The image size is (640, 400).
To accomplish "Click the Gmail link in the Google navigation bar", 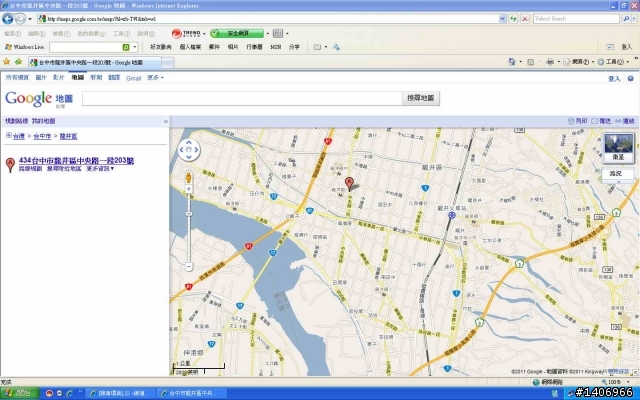I will 133,78.
